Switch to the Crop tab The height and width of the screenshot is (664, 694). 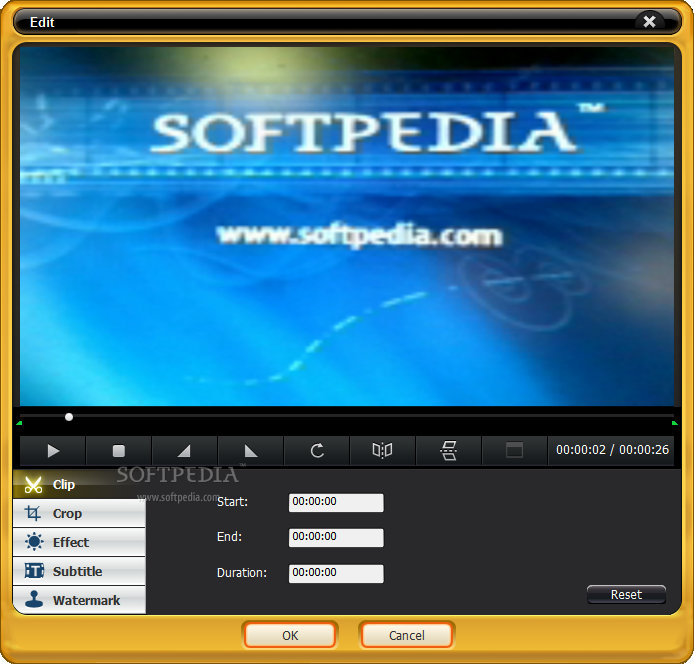79,513
